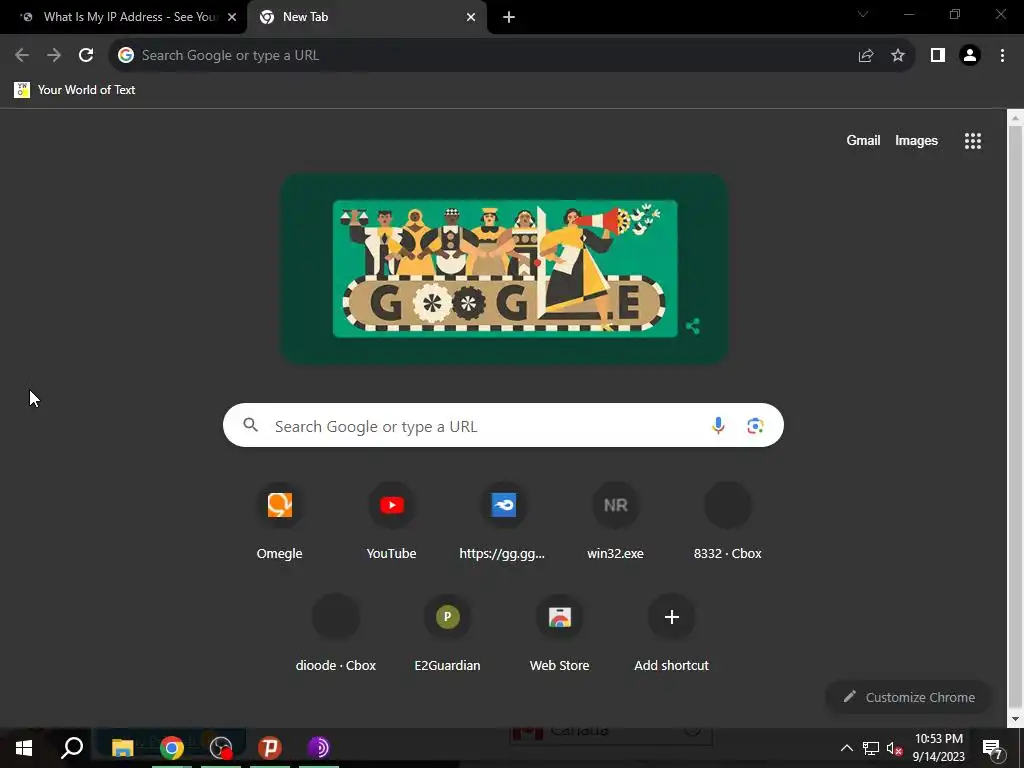Open the recorder app with red dot
Image resolution: width=1024 pixels, height=768 pixels.
[221, 748]
